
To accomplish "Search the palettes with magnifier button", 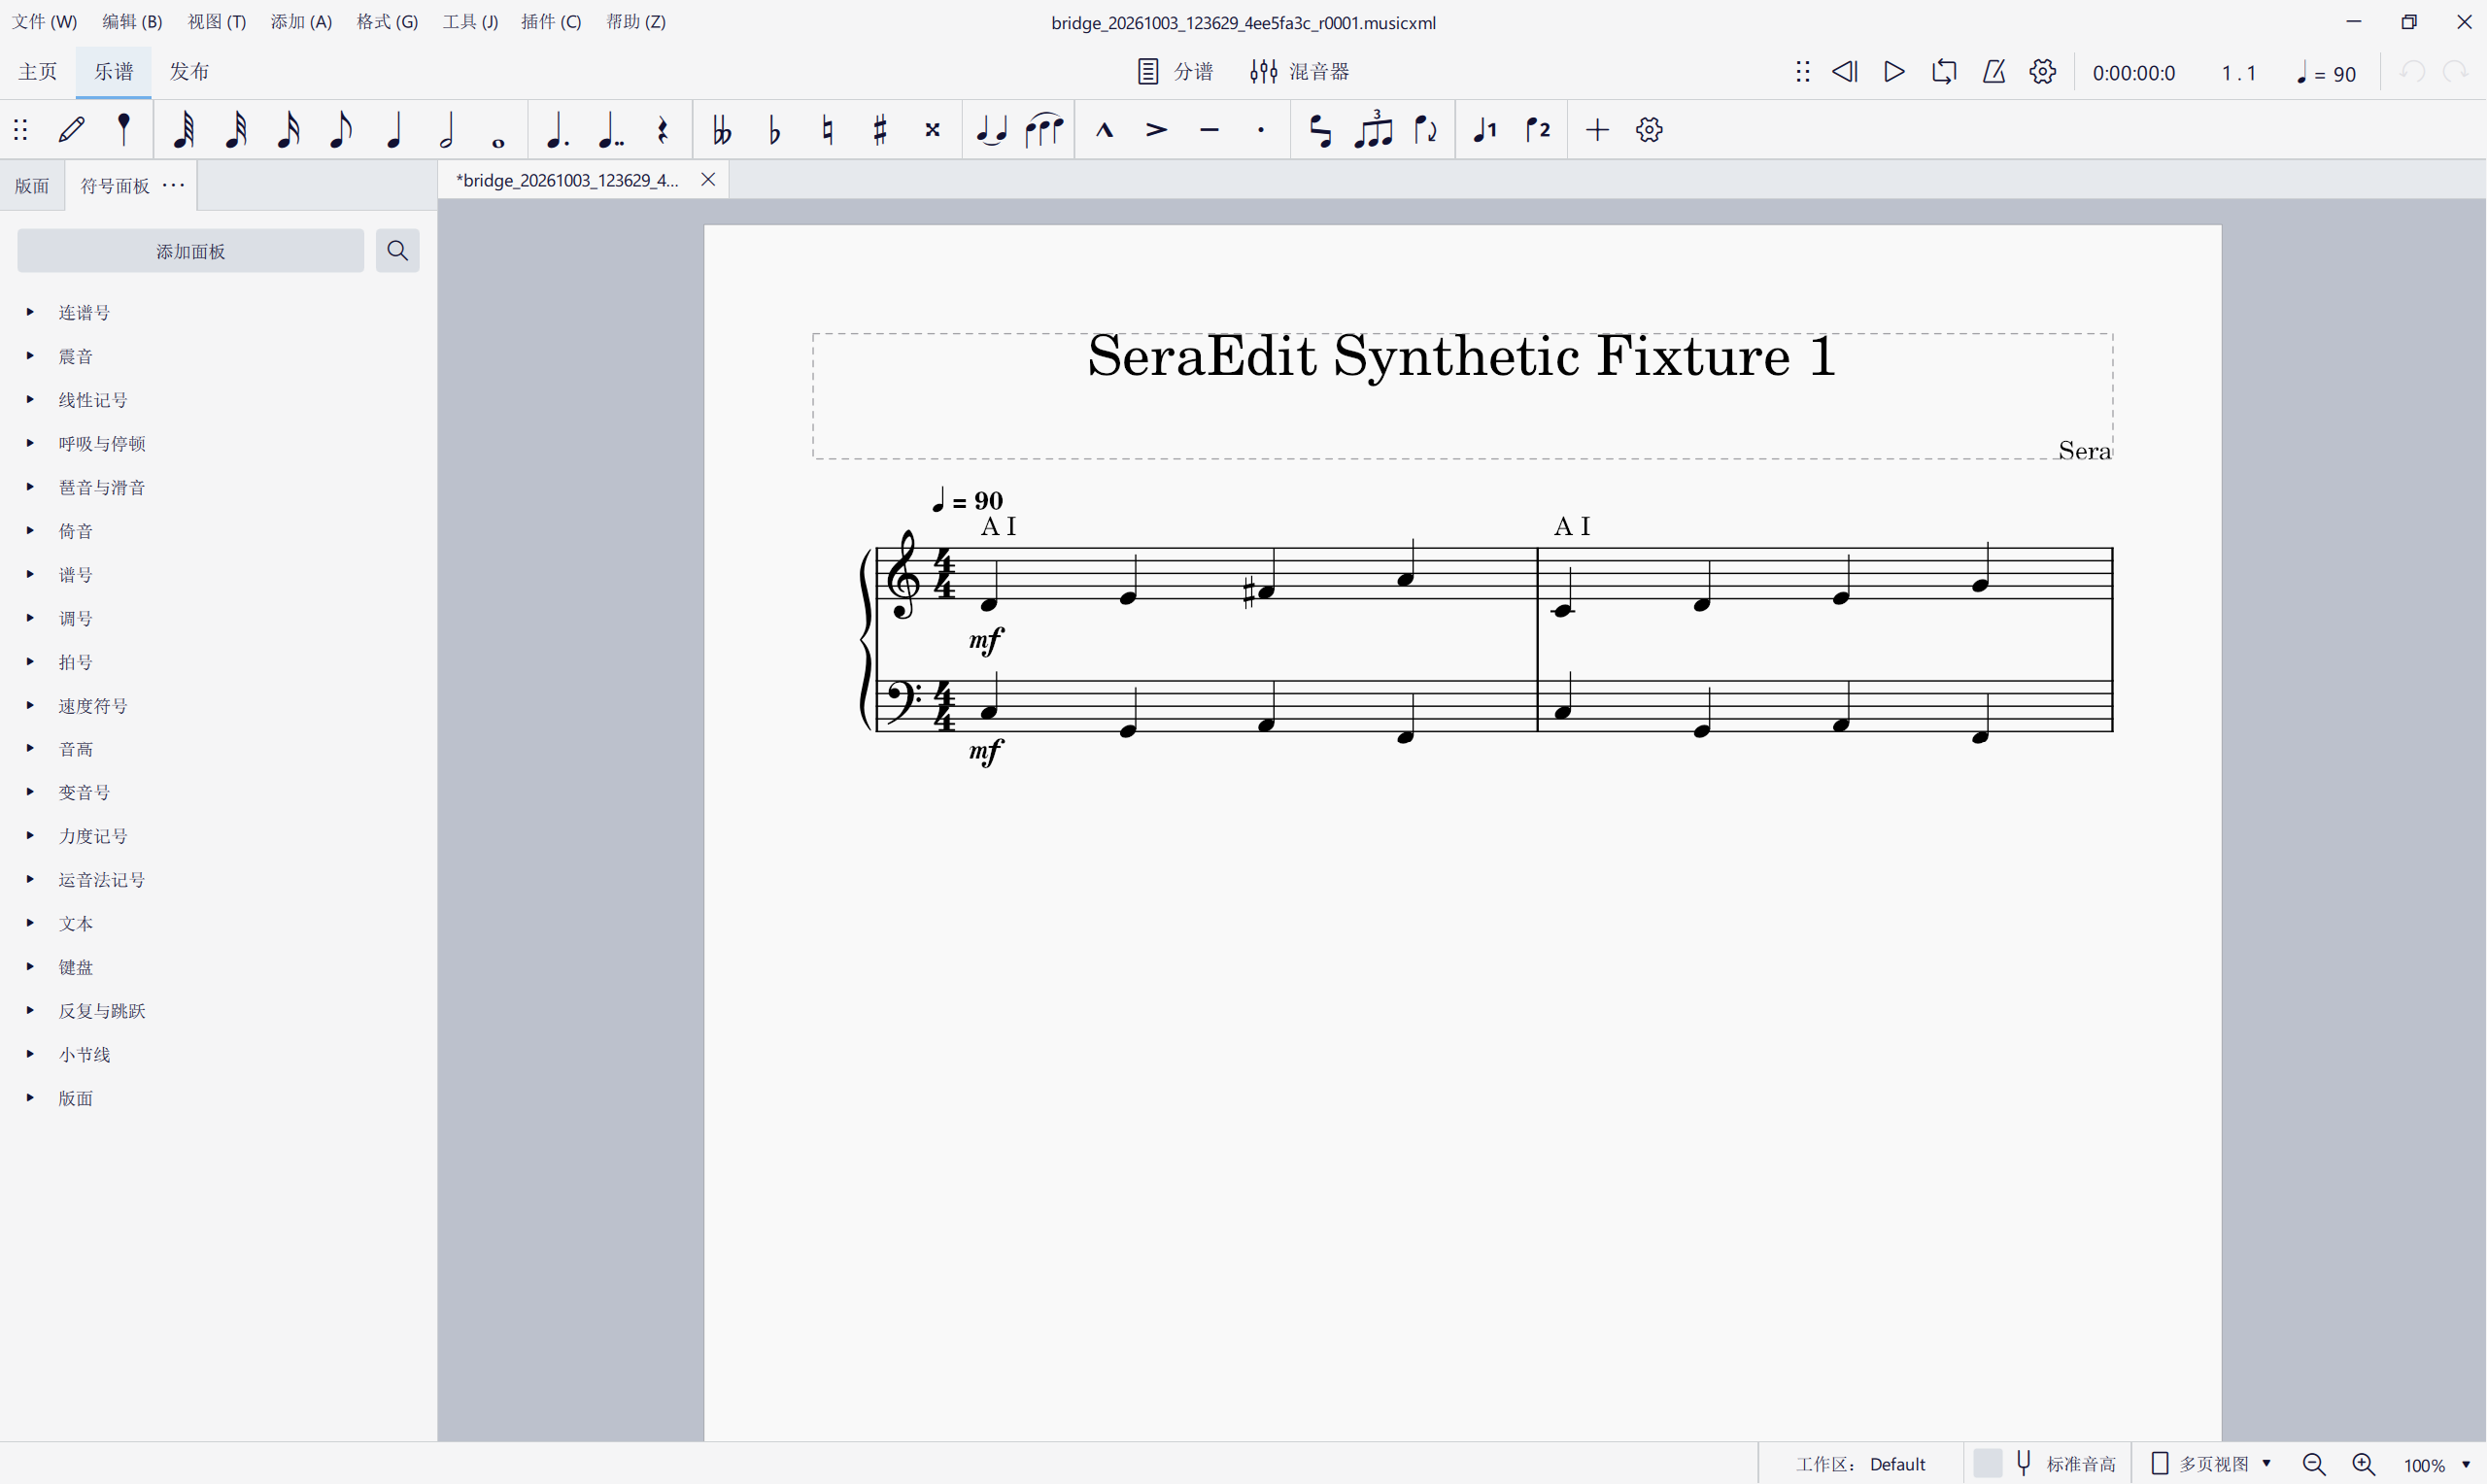I will click(398, 251).
